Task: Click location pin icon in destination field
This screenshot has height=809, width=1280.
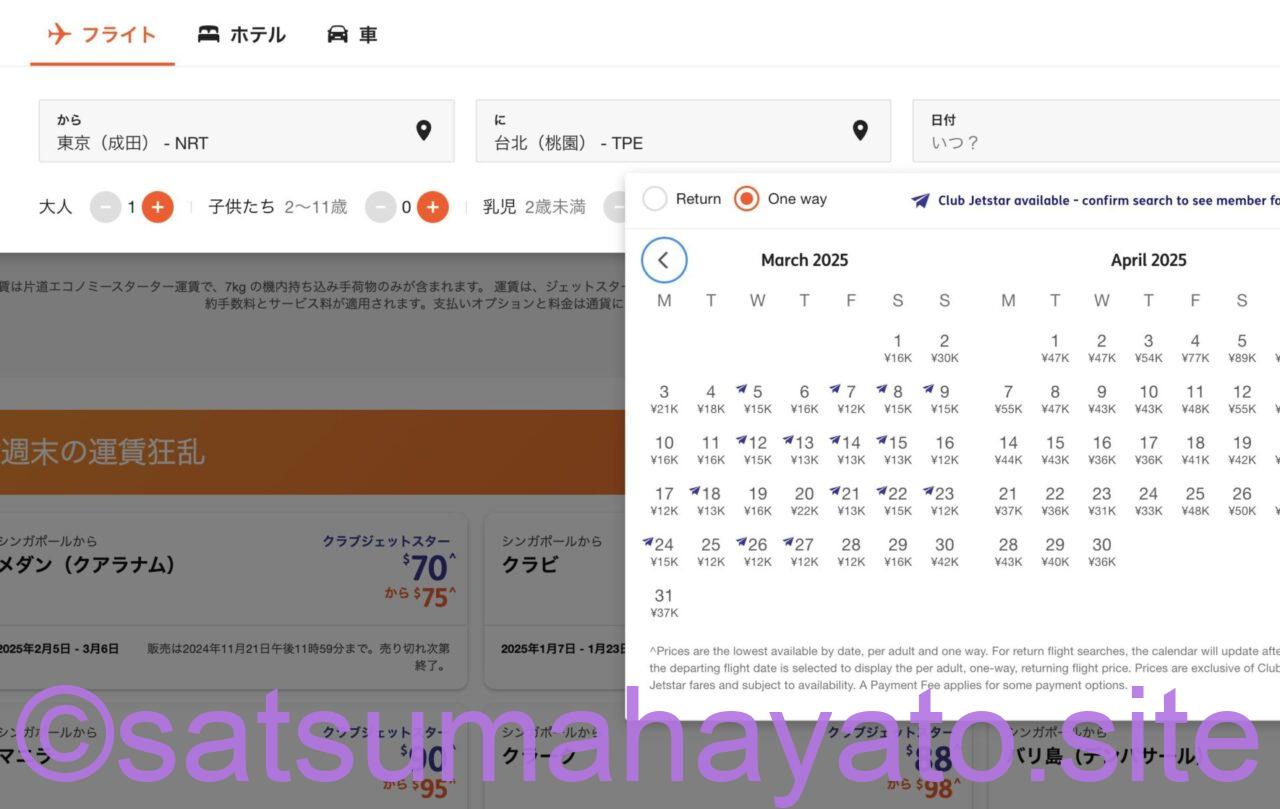Action: [x=860, y=130]
